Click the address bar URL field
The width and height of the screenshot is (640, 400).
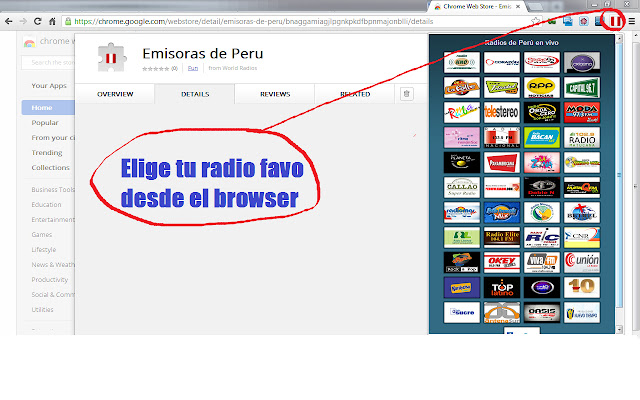302,21
